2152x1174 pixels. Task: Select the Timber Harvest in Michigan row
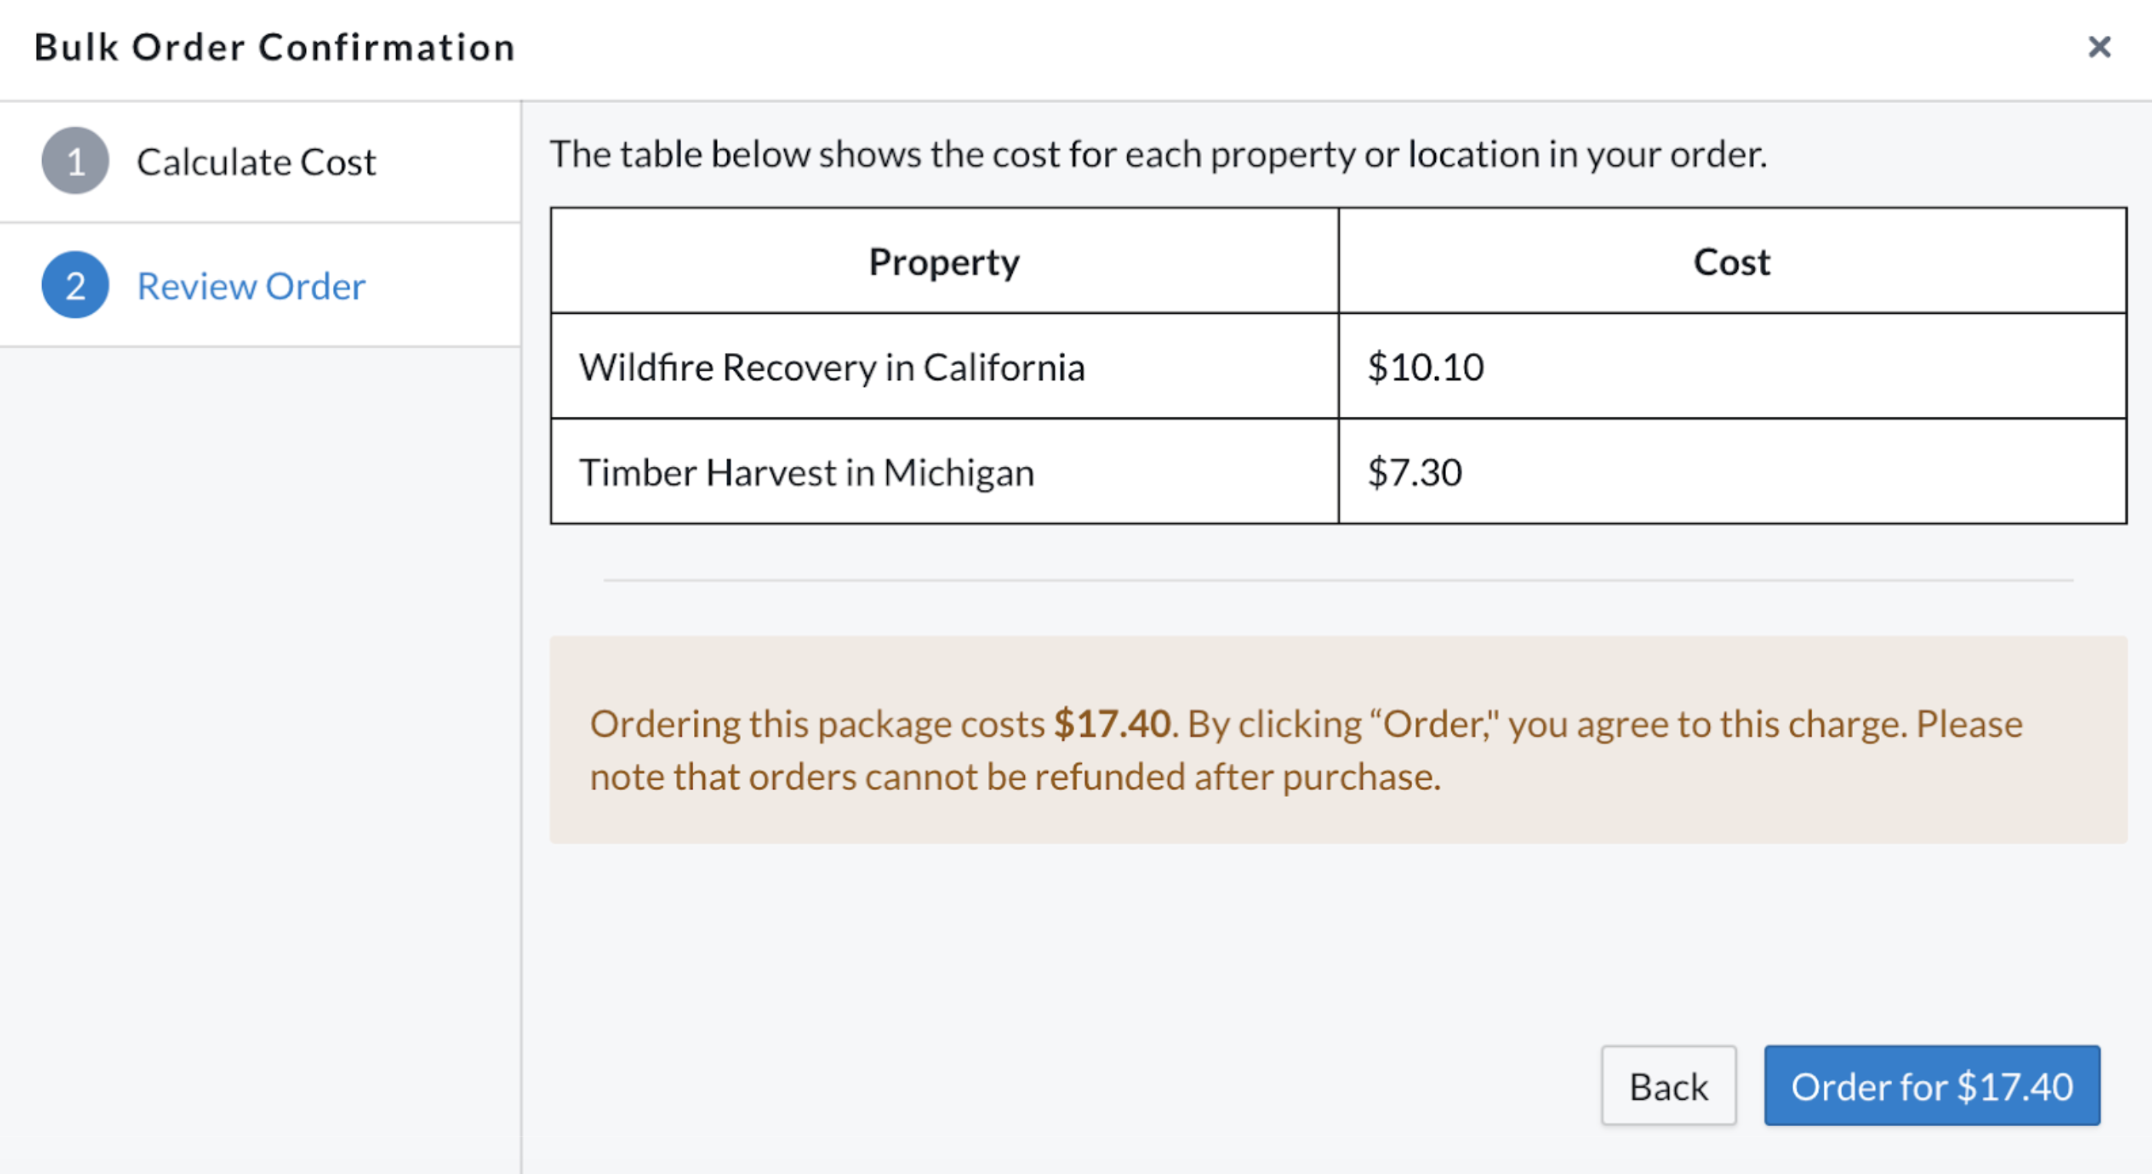1338,471
